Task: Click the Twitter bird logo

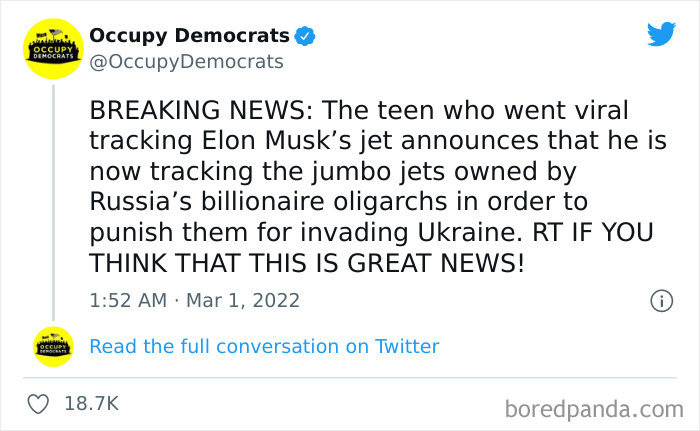Action: (x=661, y=35)
